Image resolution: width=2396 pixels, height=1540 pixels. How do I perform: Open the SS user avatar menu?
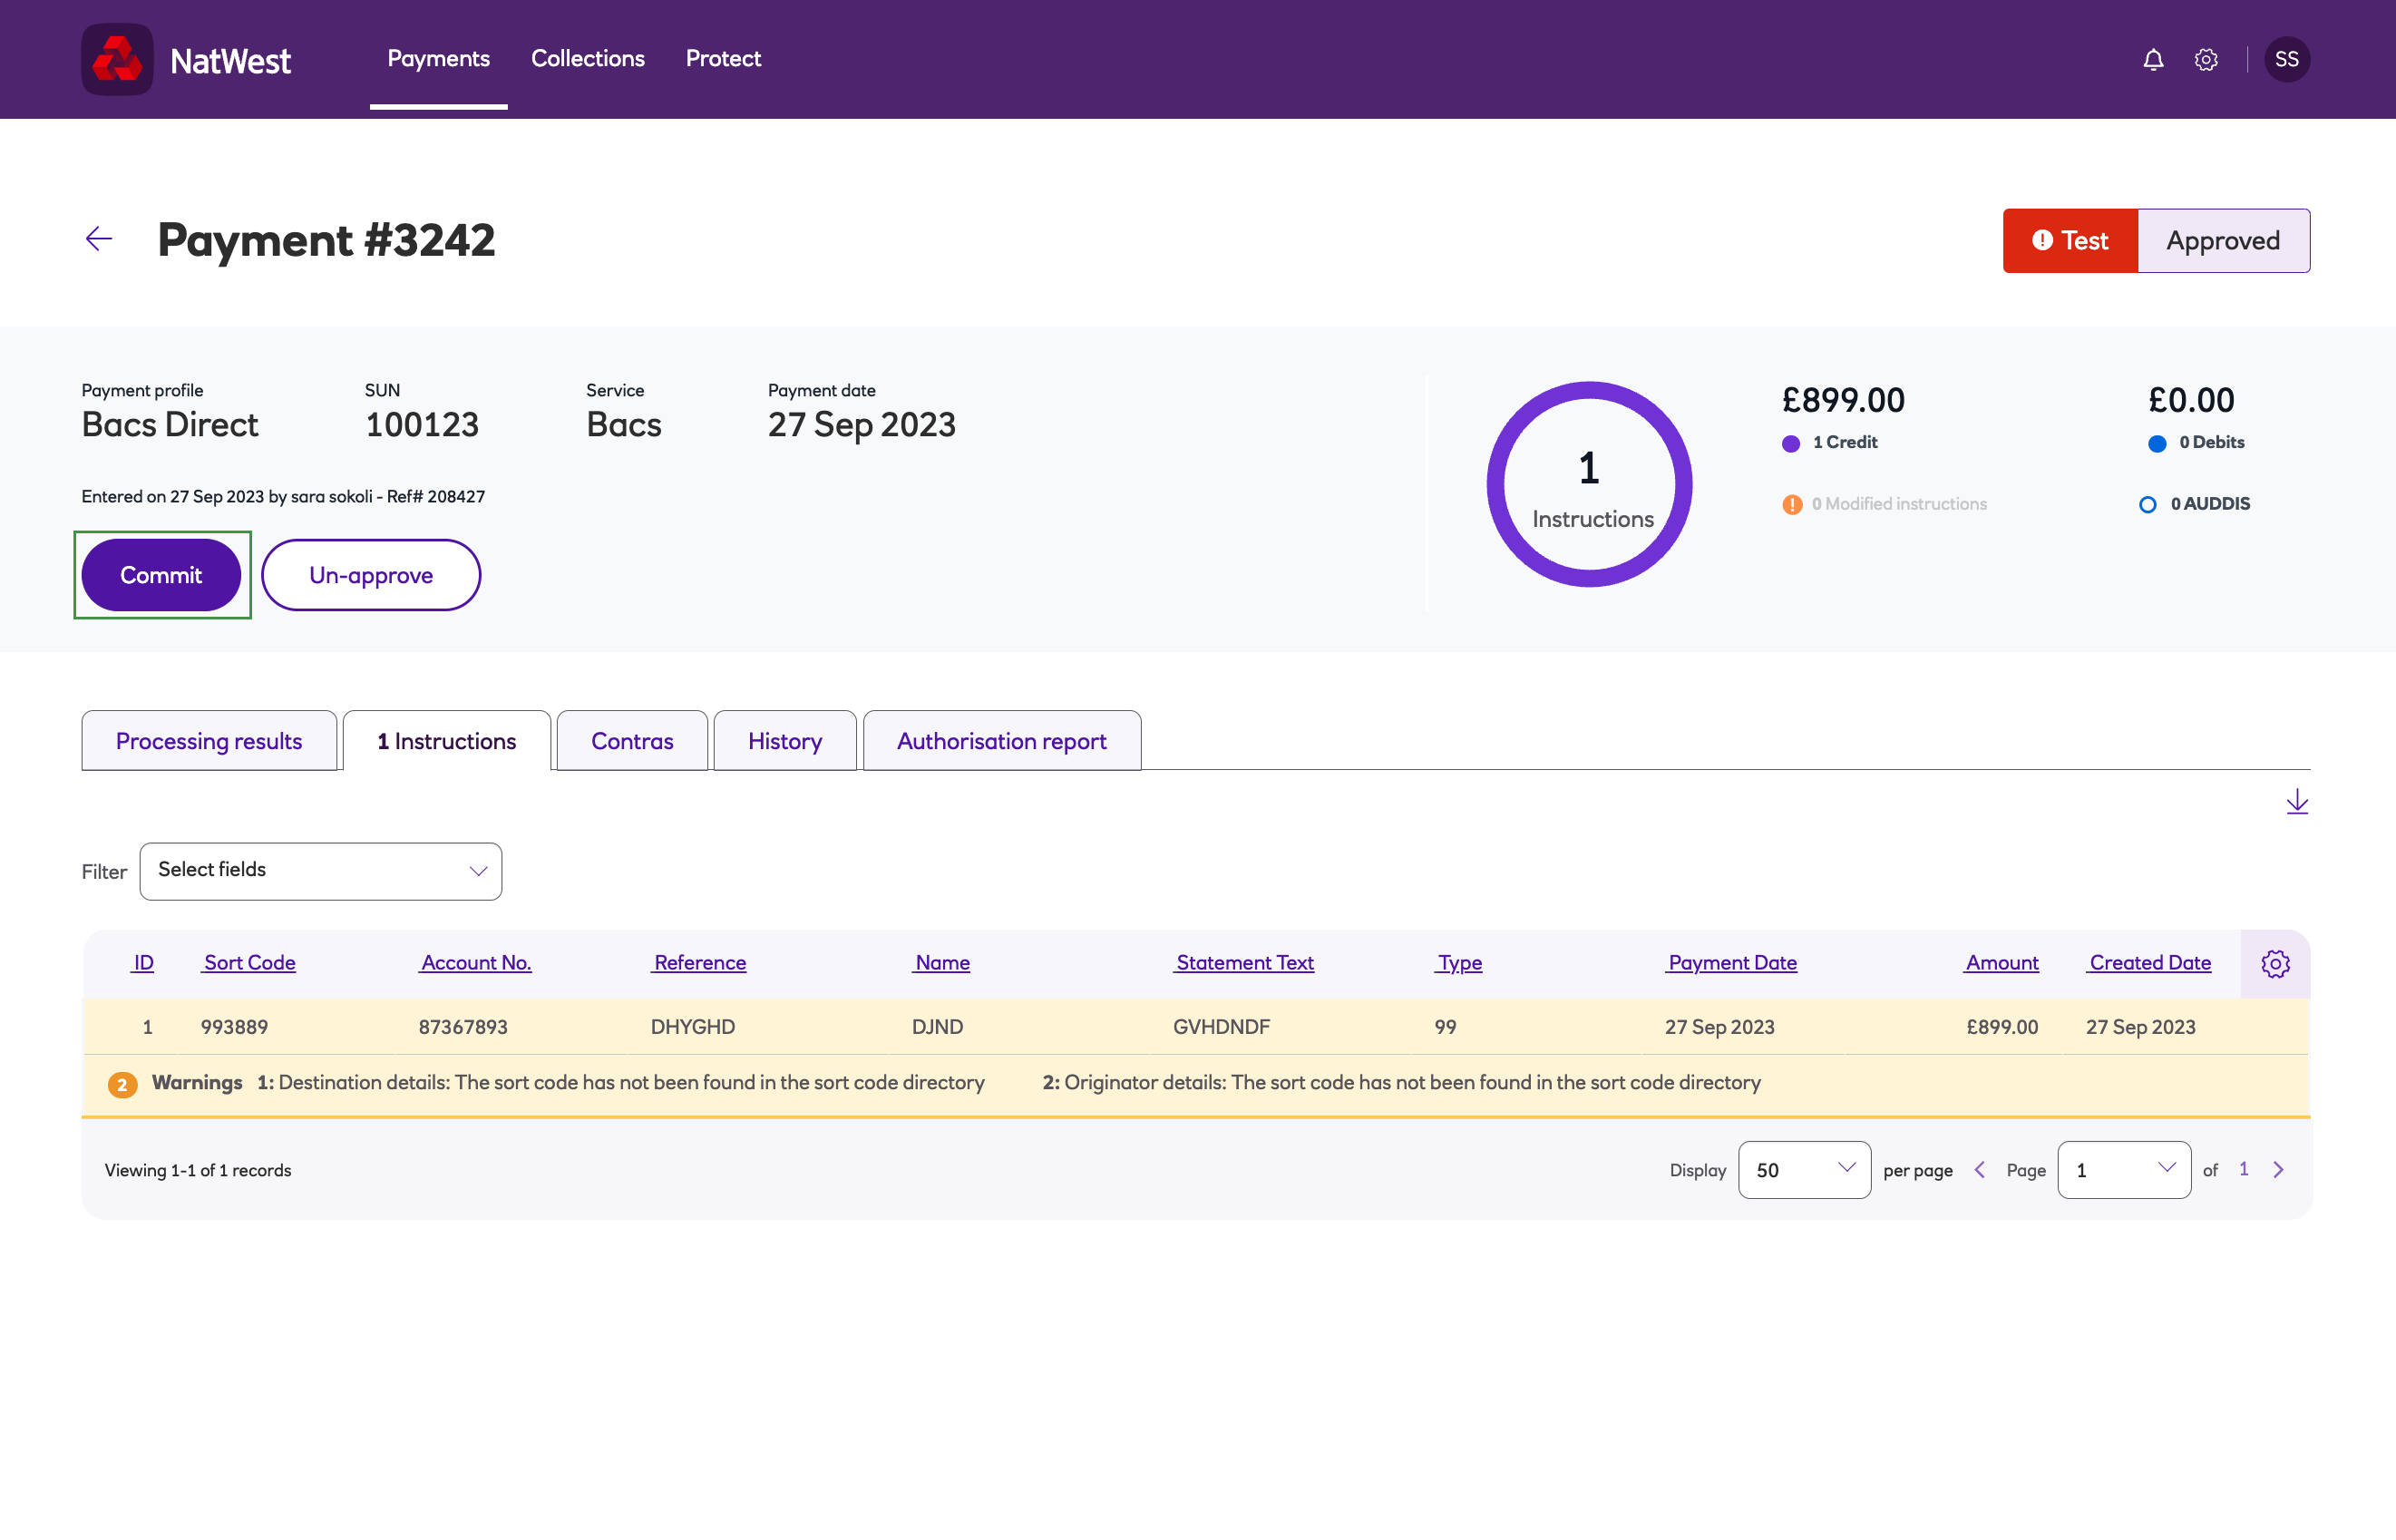pos(2286,59)
